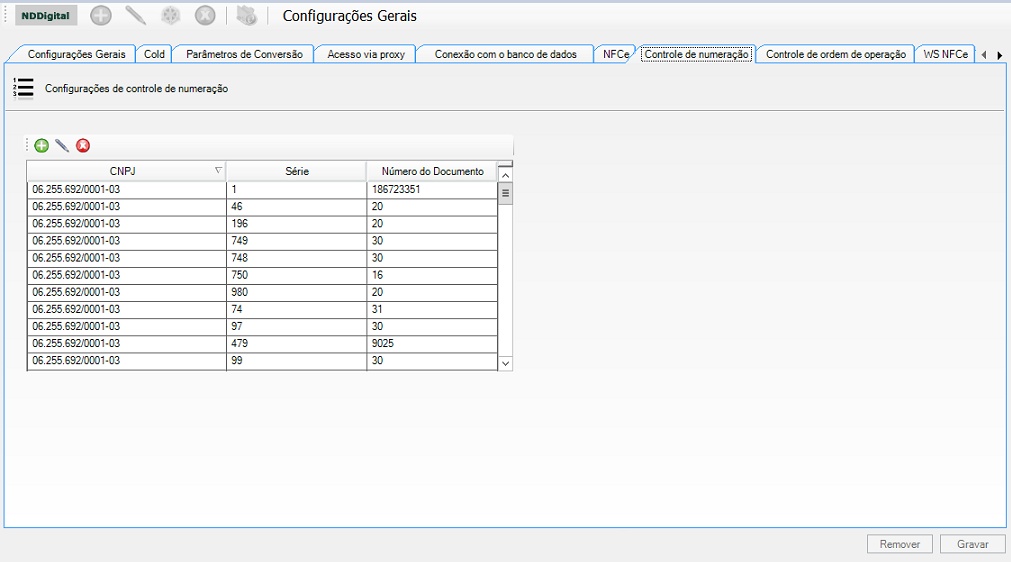Click the grayed-out add icon in top toolbar
1011x562 pixels.
[101, 16]
